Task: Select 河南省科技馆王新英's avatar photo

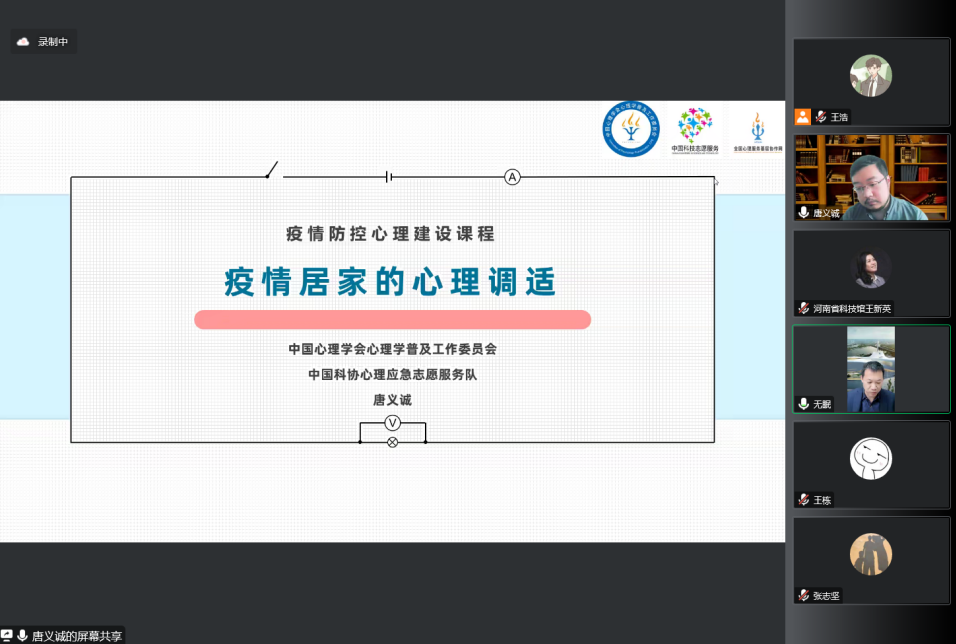Action: pyautogui.click(x=871, y=268)
